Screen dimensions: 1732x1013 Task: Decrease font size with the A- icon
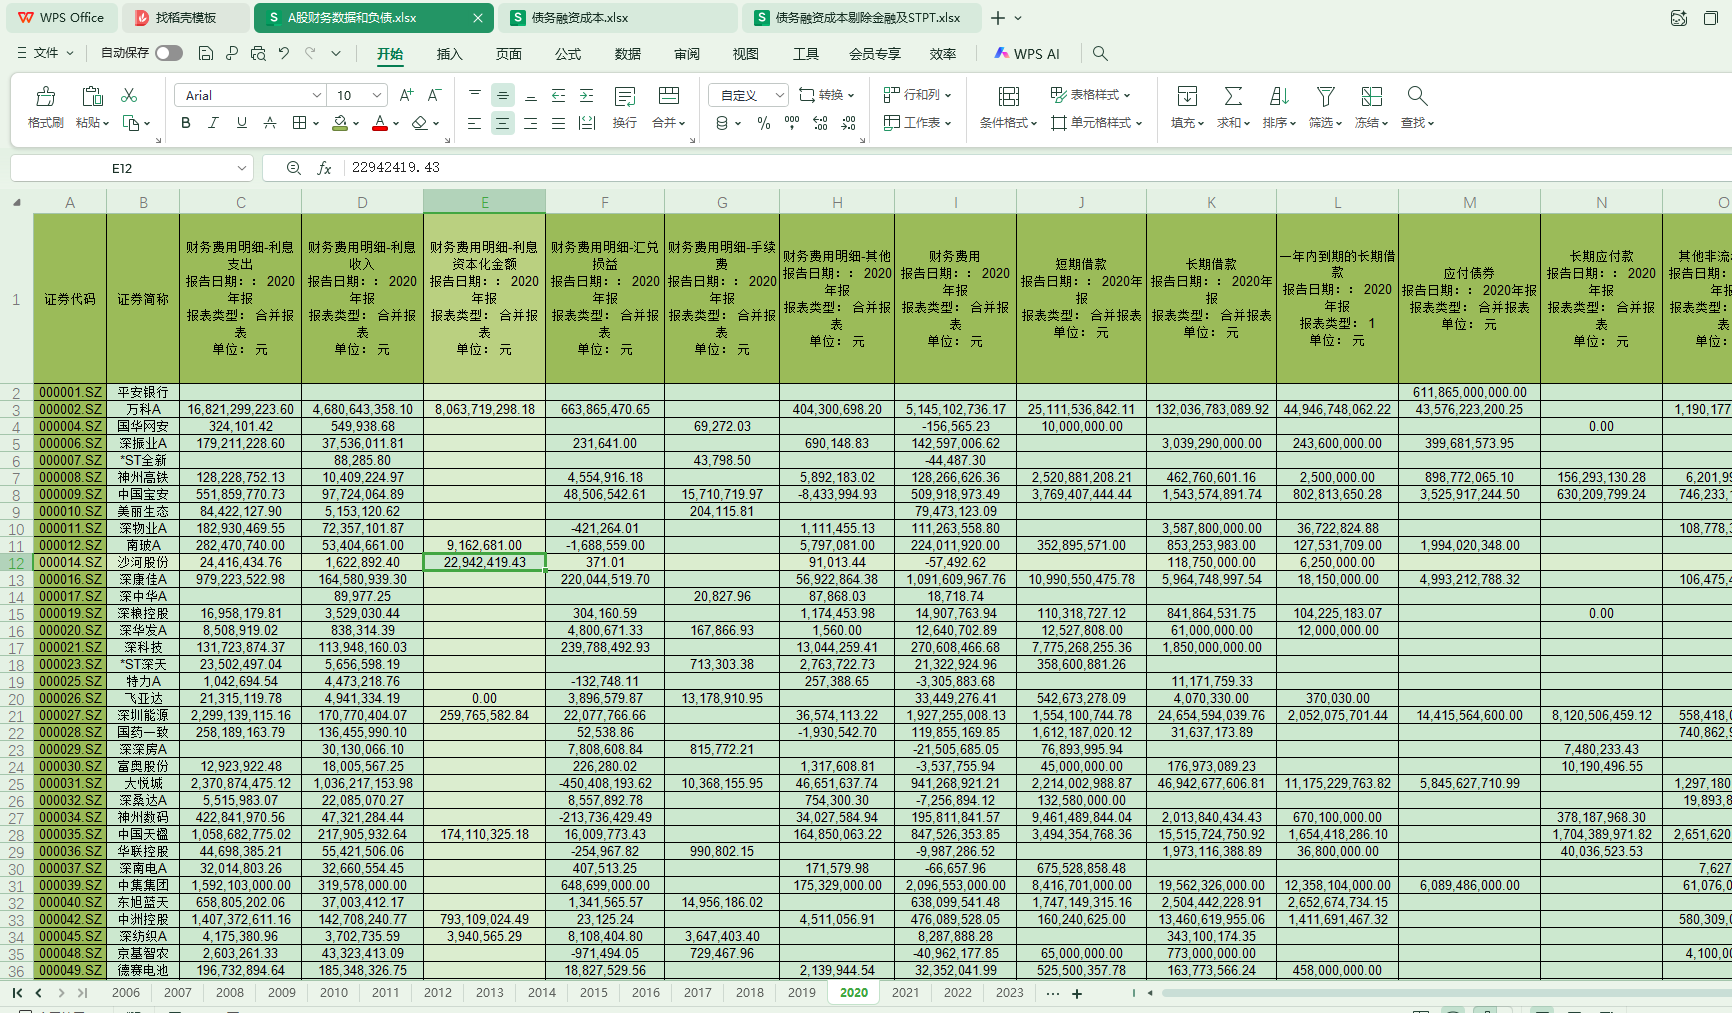[x=434, y=95]
